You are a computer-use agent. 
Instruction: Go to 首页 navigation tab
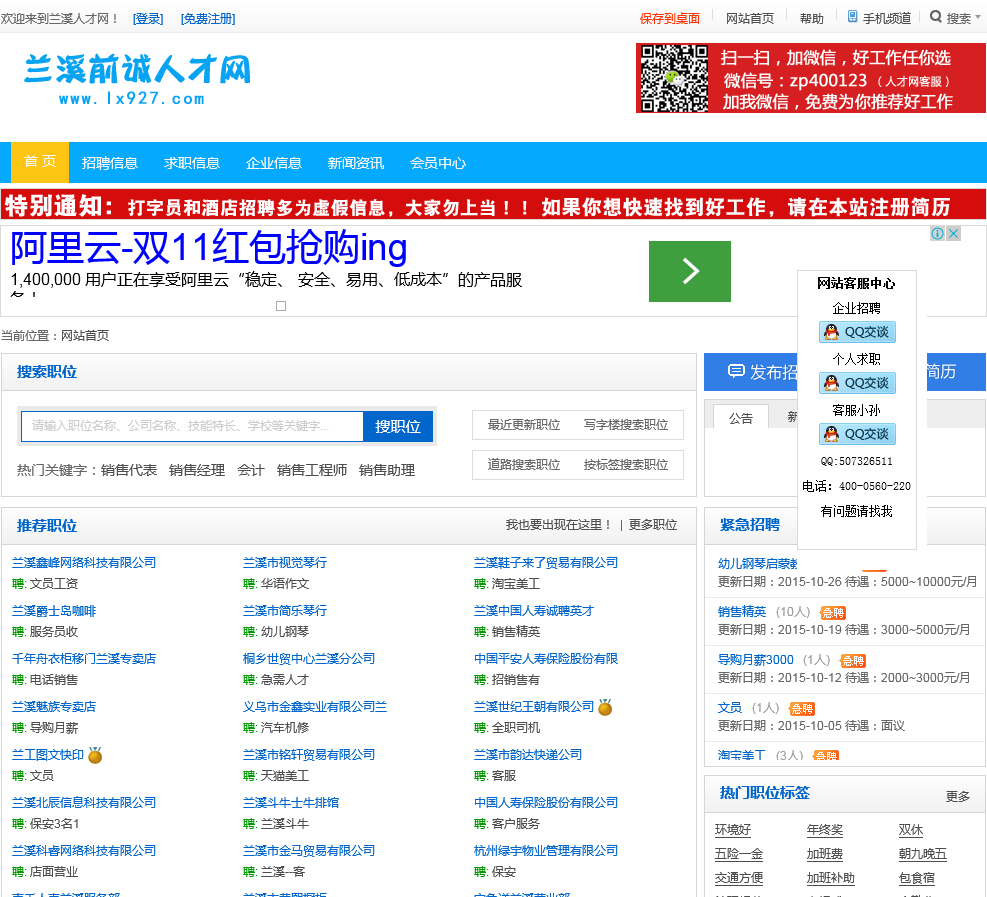40,162
